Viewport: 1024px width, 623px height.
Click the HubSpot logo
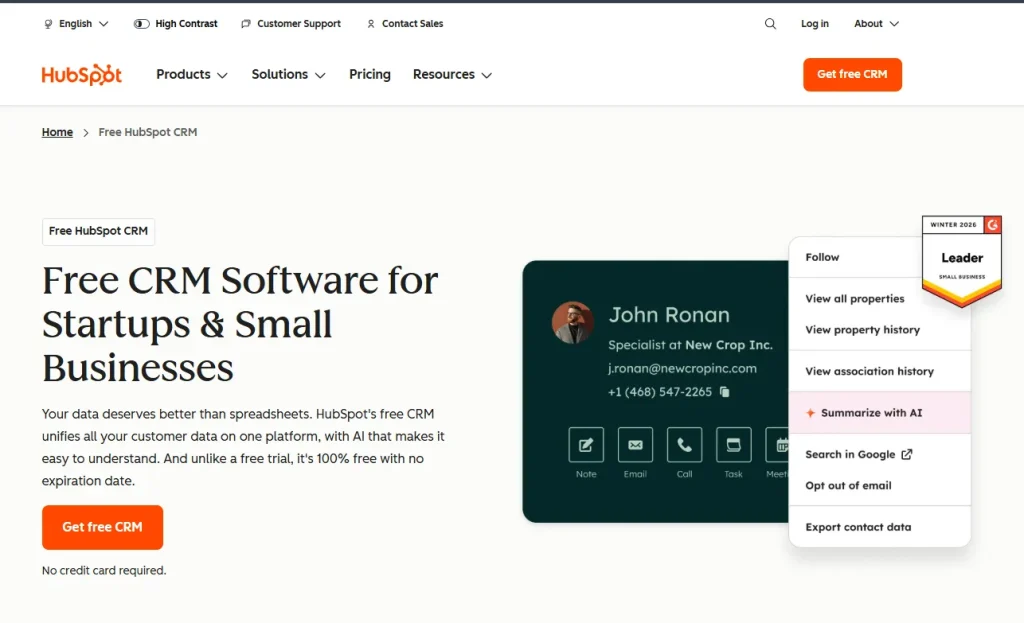coord(82,75)
